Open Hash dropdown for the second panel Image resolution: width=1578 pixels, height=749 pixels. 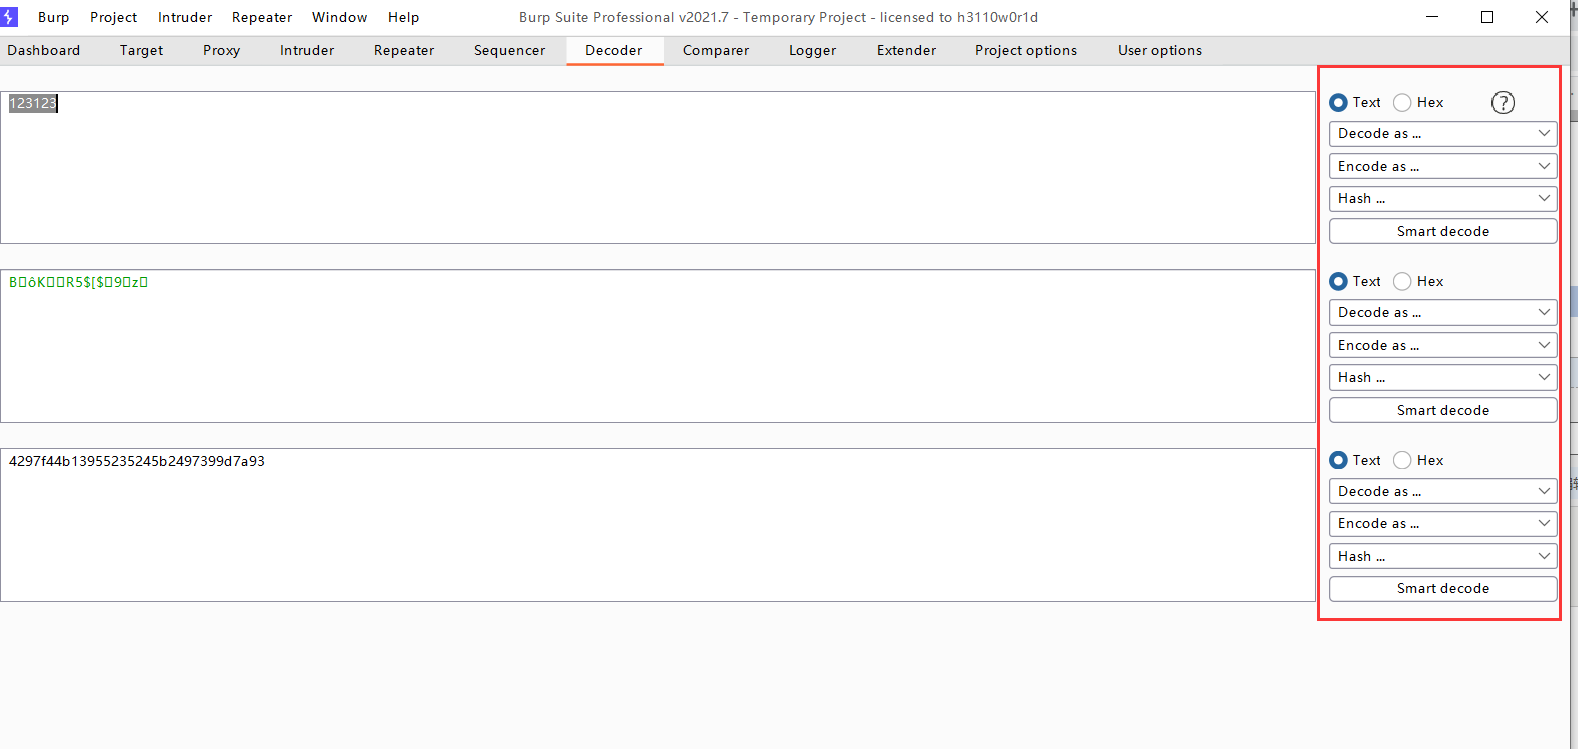click(x=1443, y=377)
